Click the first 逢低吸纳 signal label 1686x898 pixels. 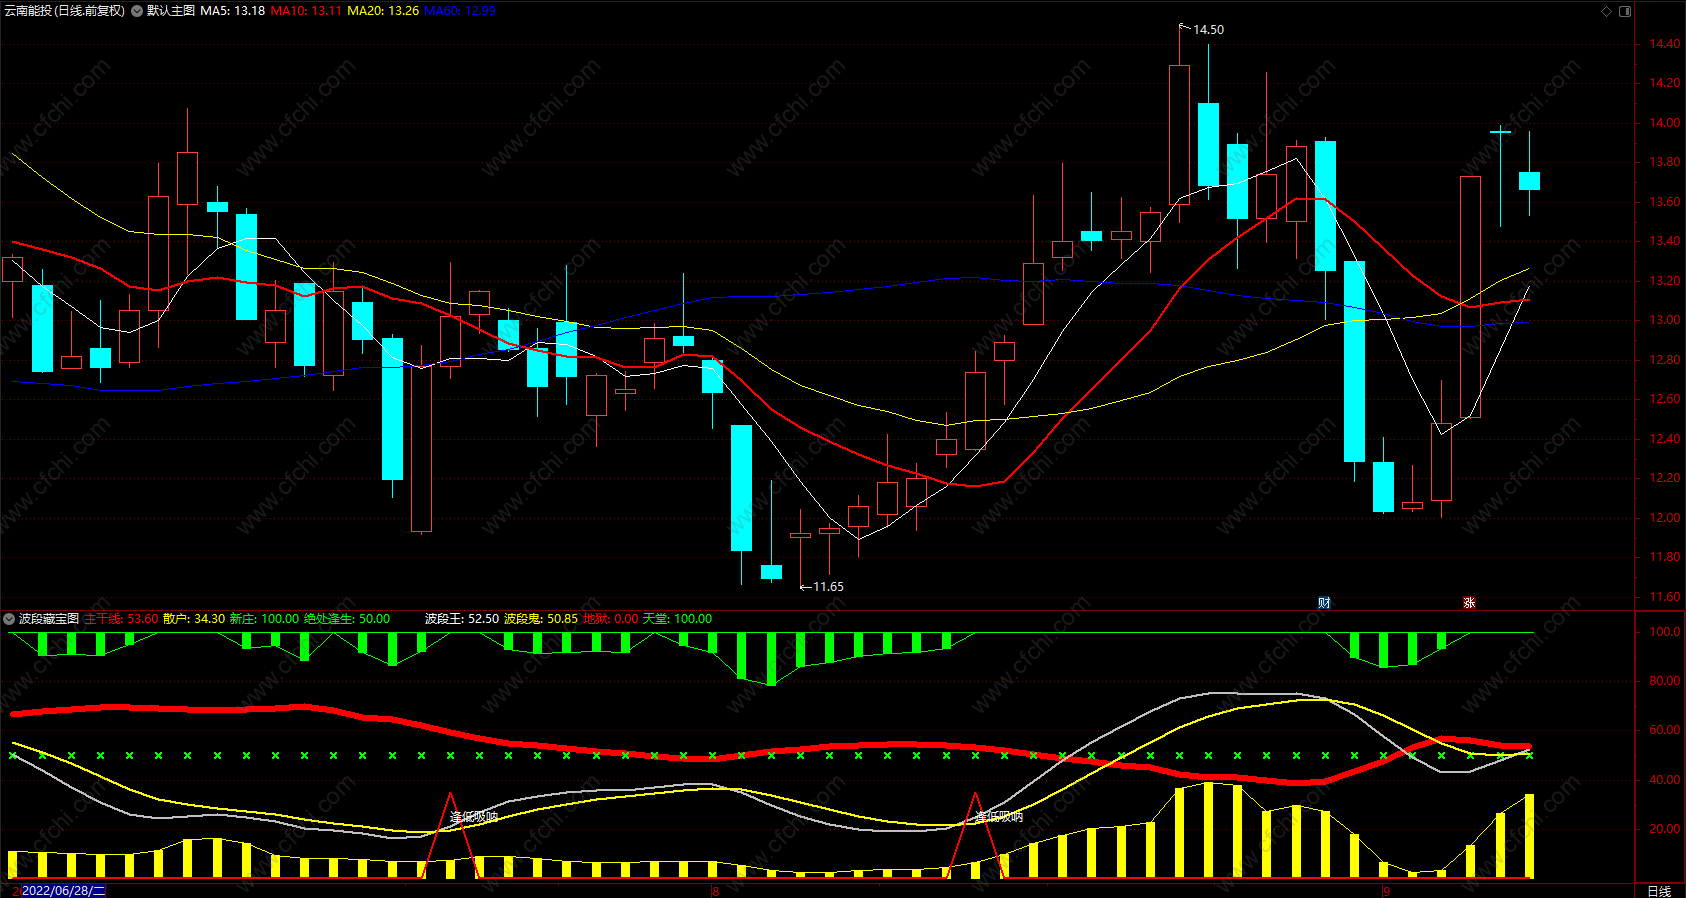click(474, 817)
